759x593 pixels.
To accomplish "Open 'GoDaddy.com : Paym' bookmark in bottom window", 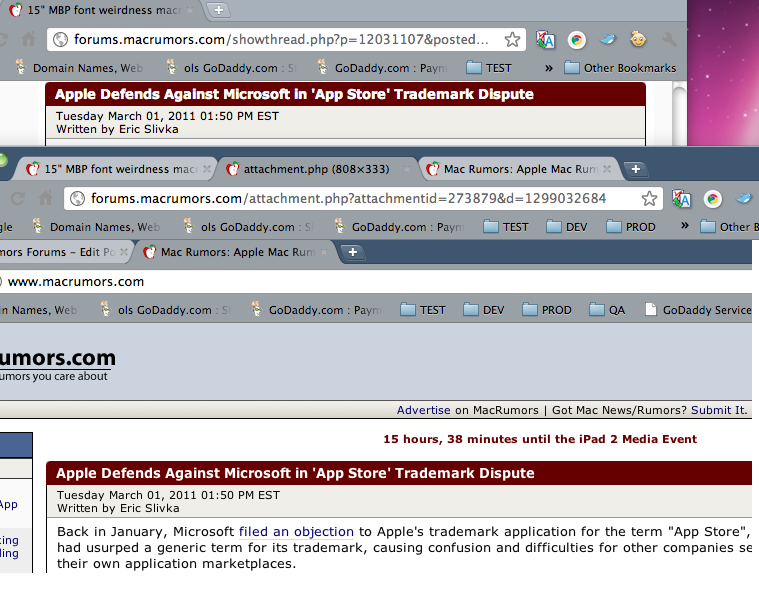I will (x=317, y=310).
